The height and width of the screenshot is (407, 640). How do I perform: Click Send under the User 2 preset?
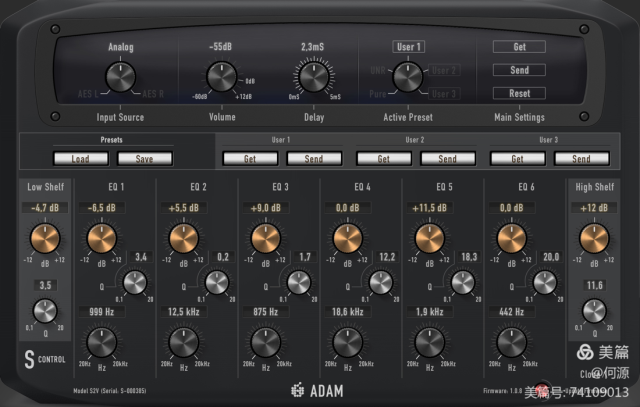point(447,158)
